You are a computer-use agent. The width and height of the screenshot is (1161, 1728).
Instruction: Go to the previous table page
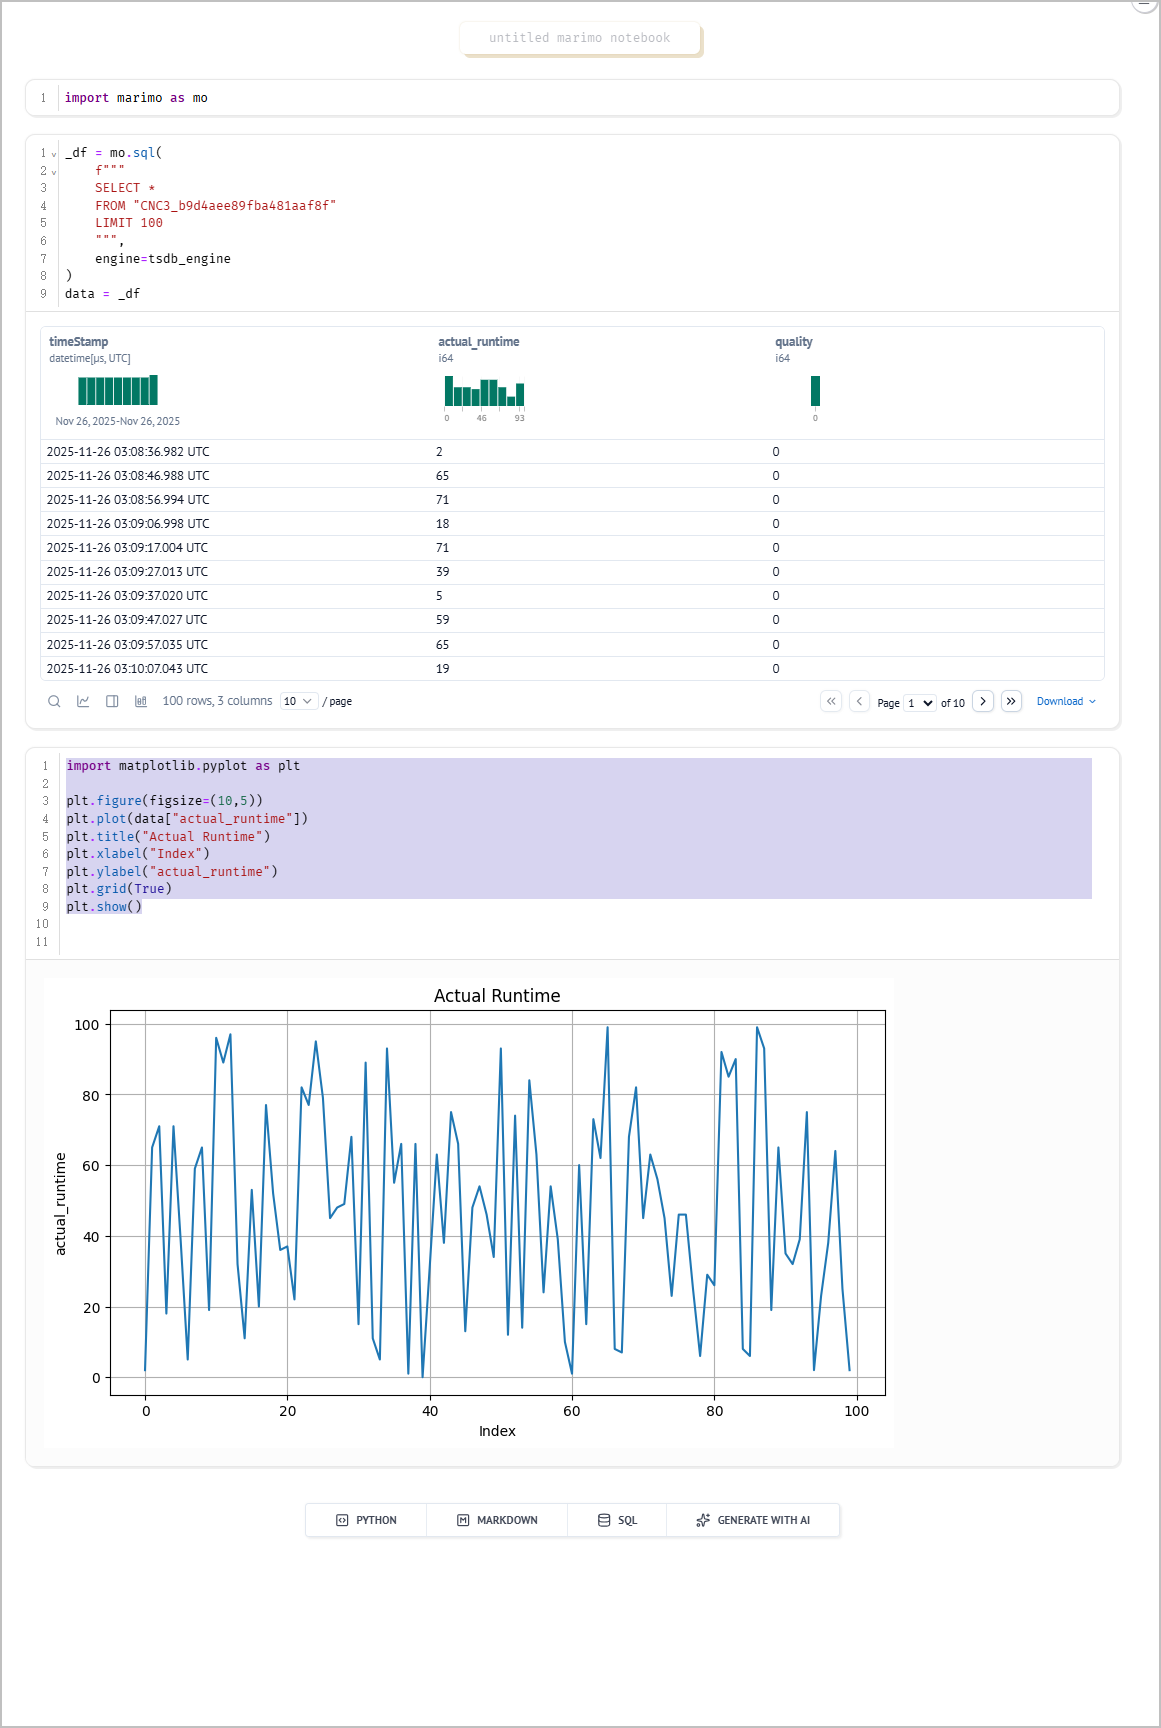859,701
